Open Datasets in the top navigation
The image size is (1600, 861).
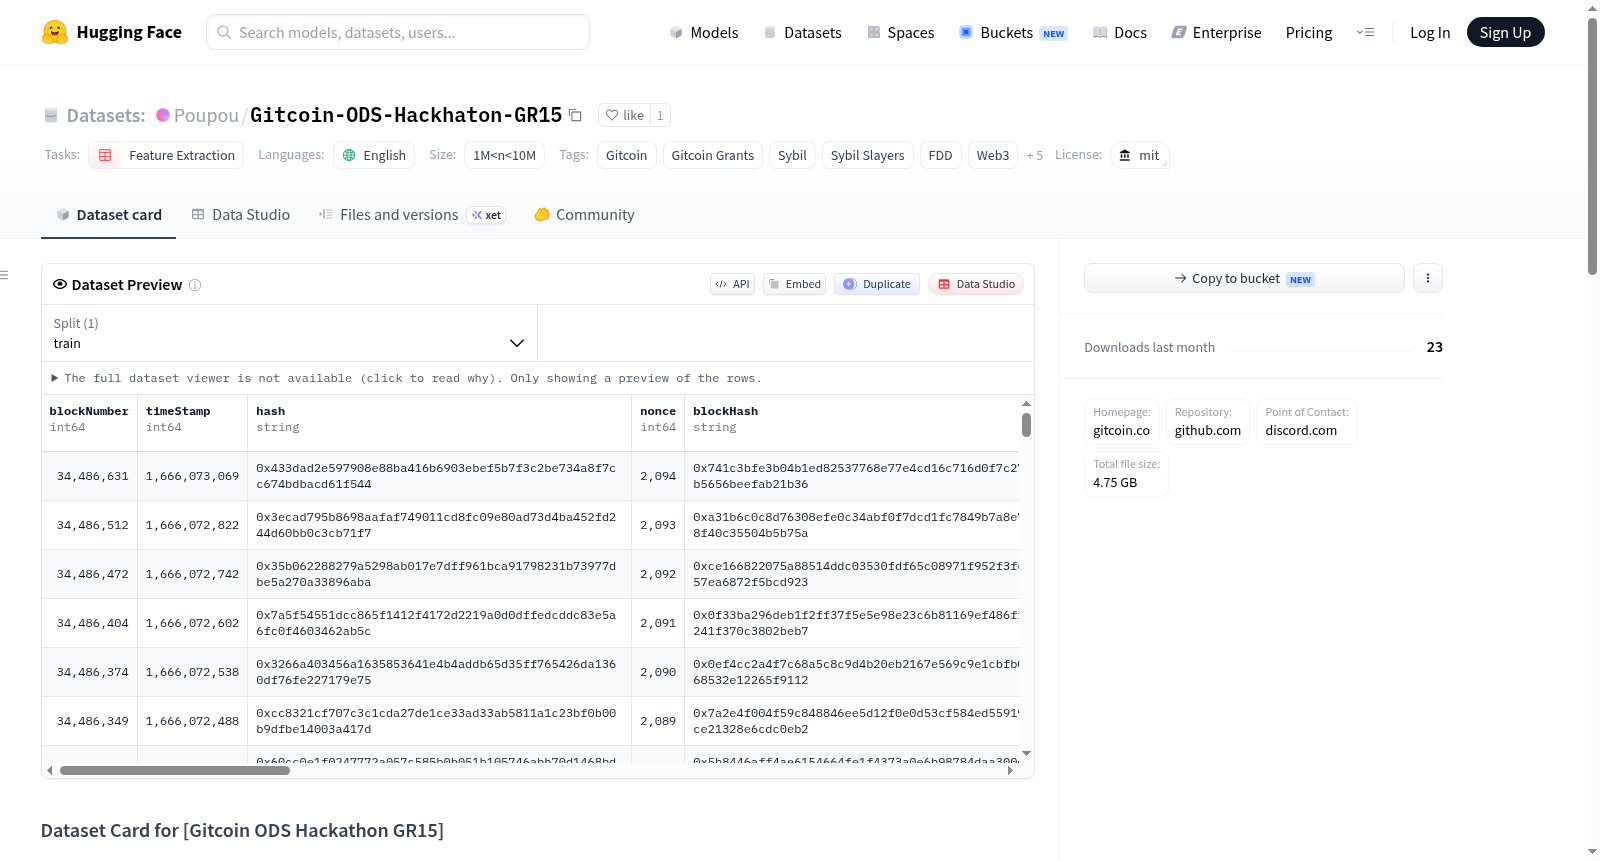[802, 32]
